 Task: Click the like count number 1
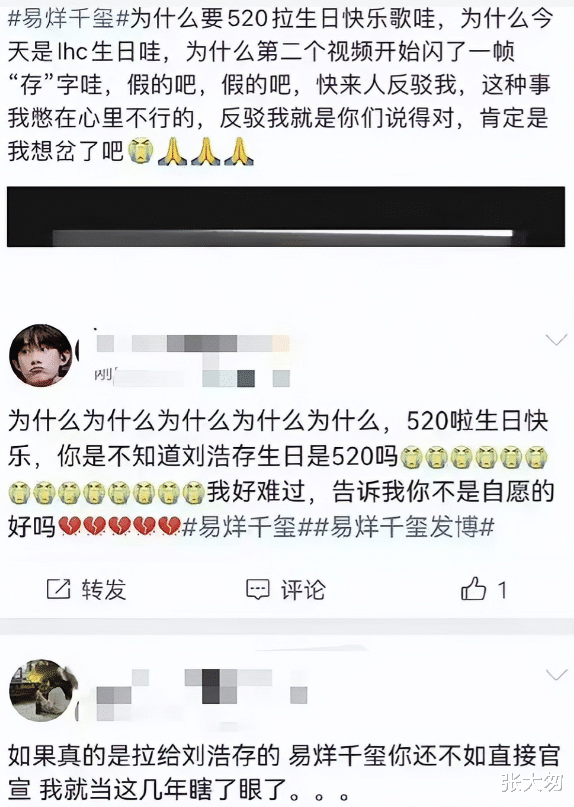click(502, 589)
